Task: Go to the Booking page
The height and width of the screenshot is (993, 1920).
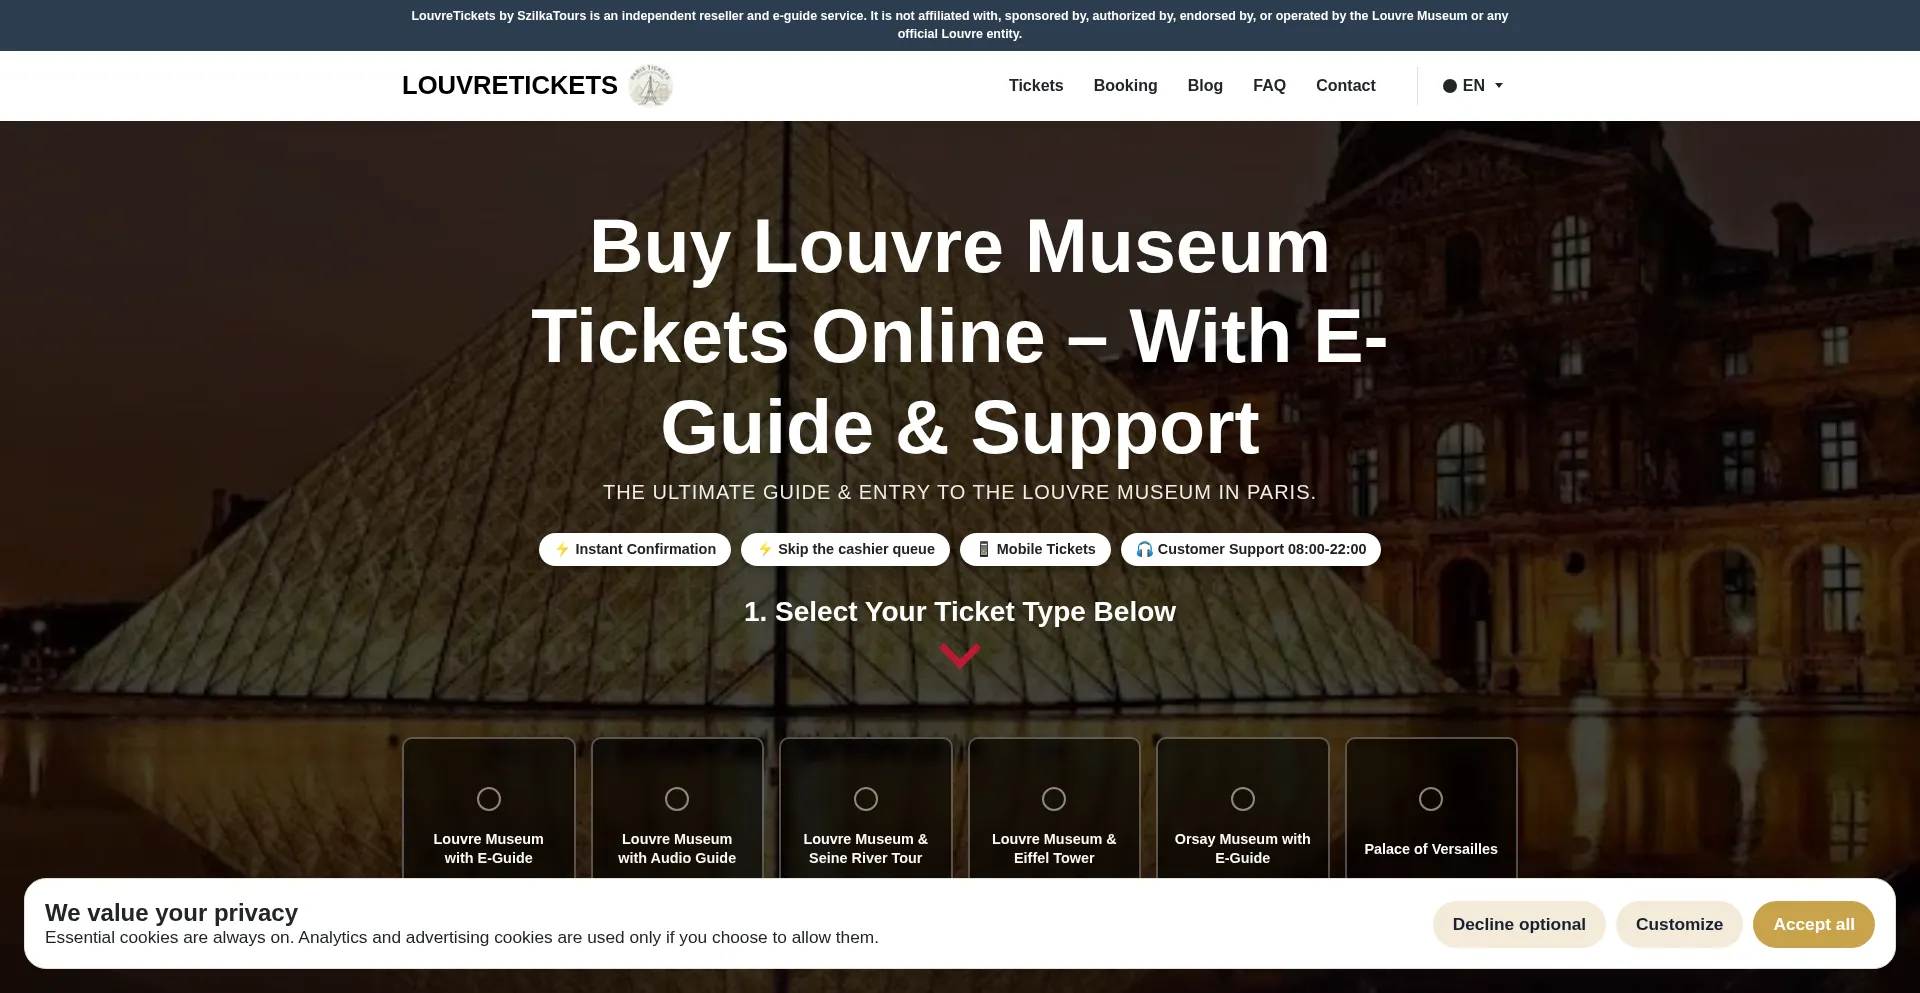Action: coord(1125,86)
